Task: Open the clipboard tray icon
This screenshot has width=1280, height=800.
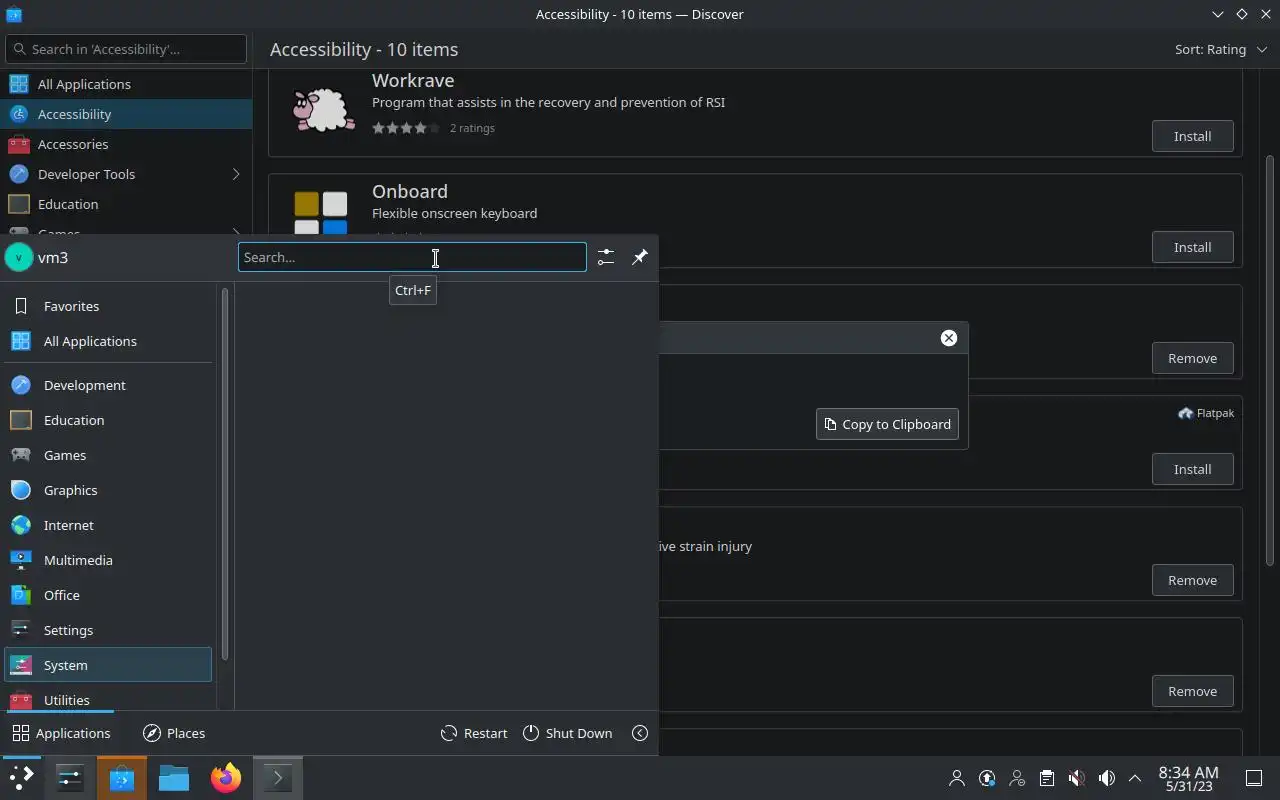Action: 1046,778
